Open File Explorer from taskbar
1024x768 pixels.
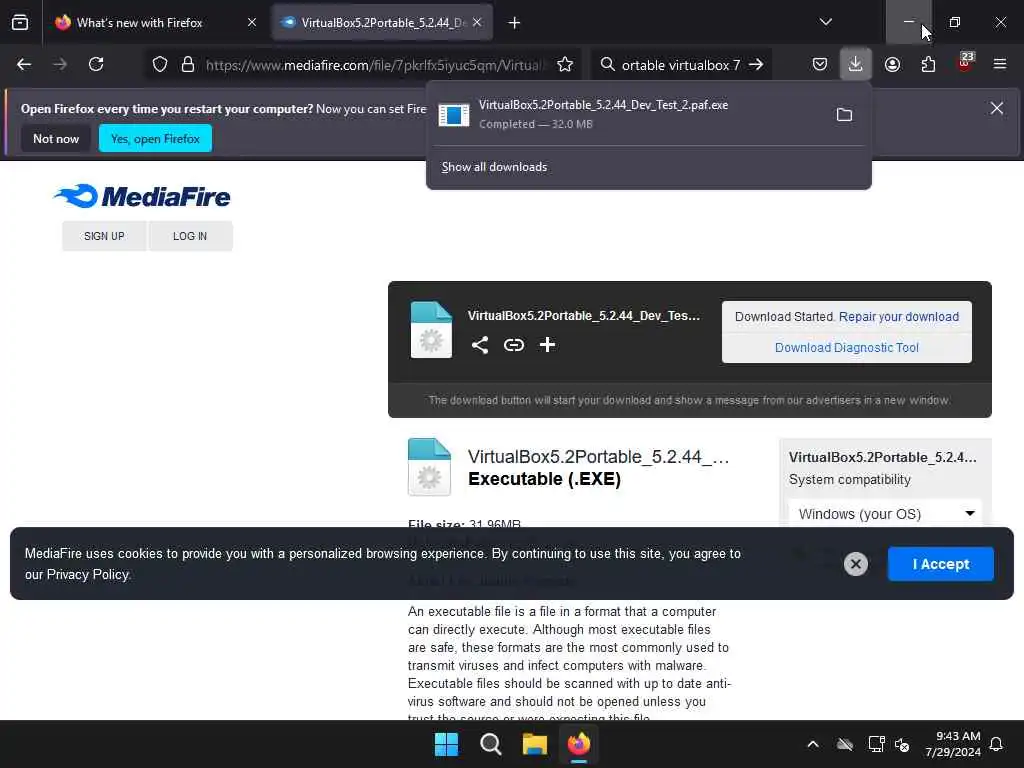(x=534, y=744)
